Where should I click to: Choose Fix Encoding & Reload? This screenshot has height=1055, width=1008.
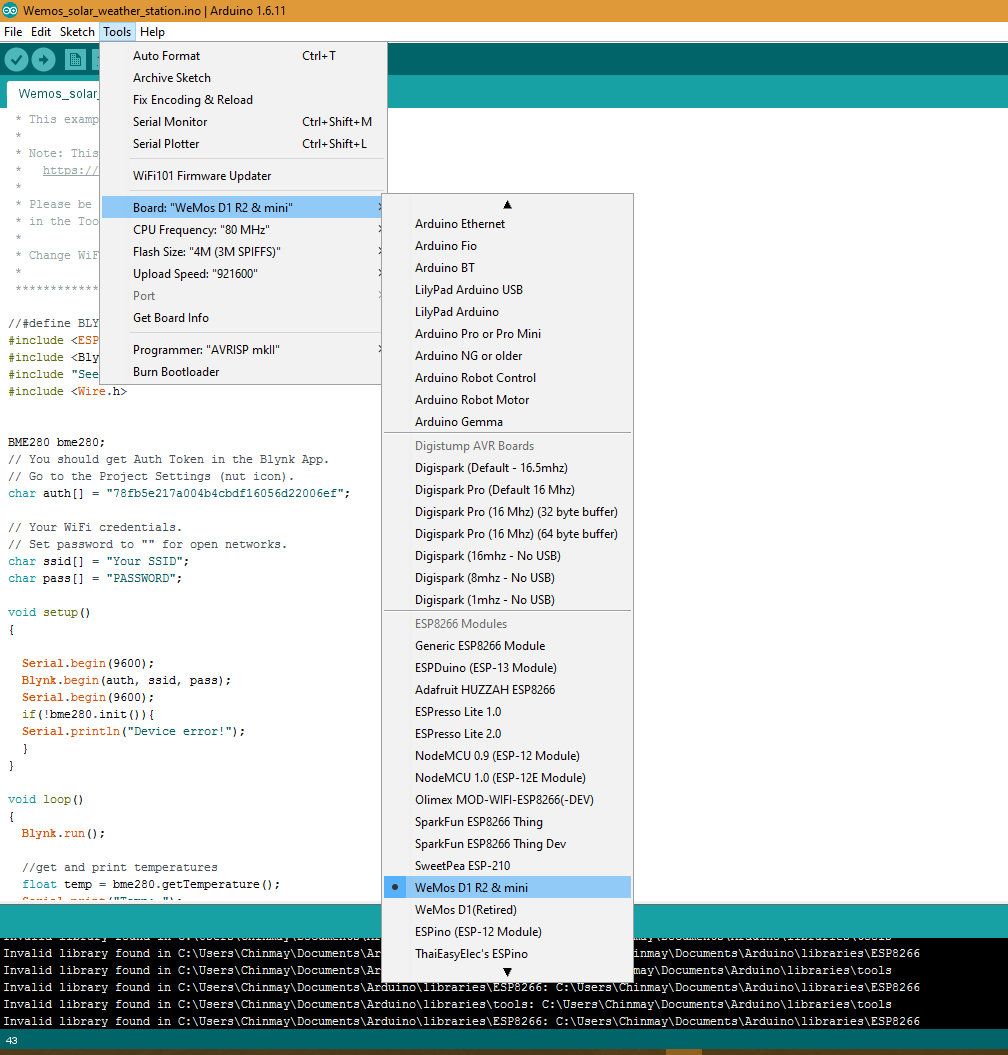click(x=243, y=100)
